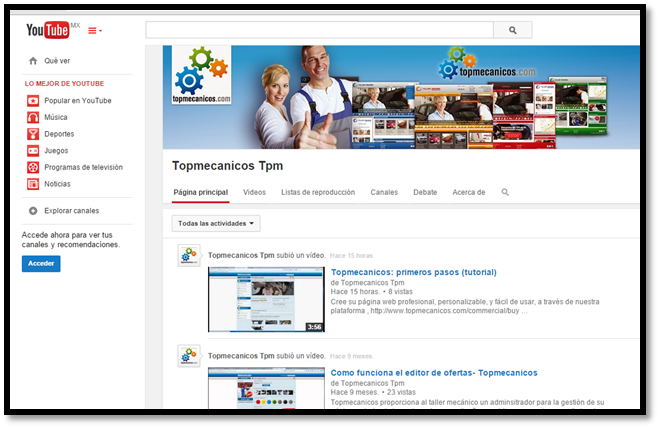
Task: Click the home icon next to Qué ver
Action: click(x=33, y=61)
